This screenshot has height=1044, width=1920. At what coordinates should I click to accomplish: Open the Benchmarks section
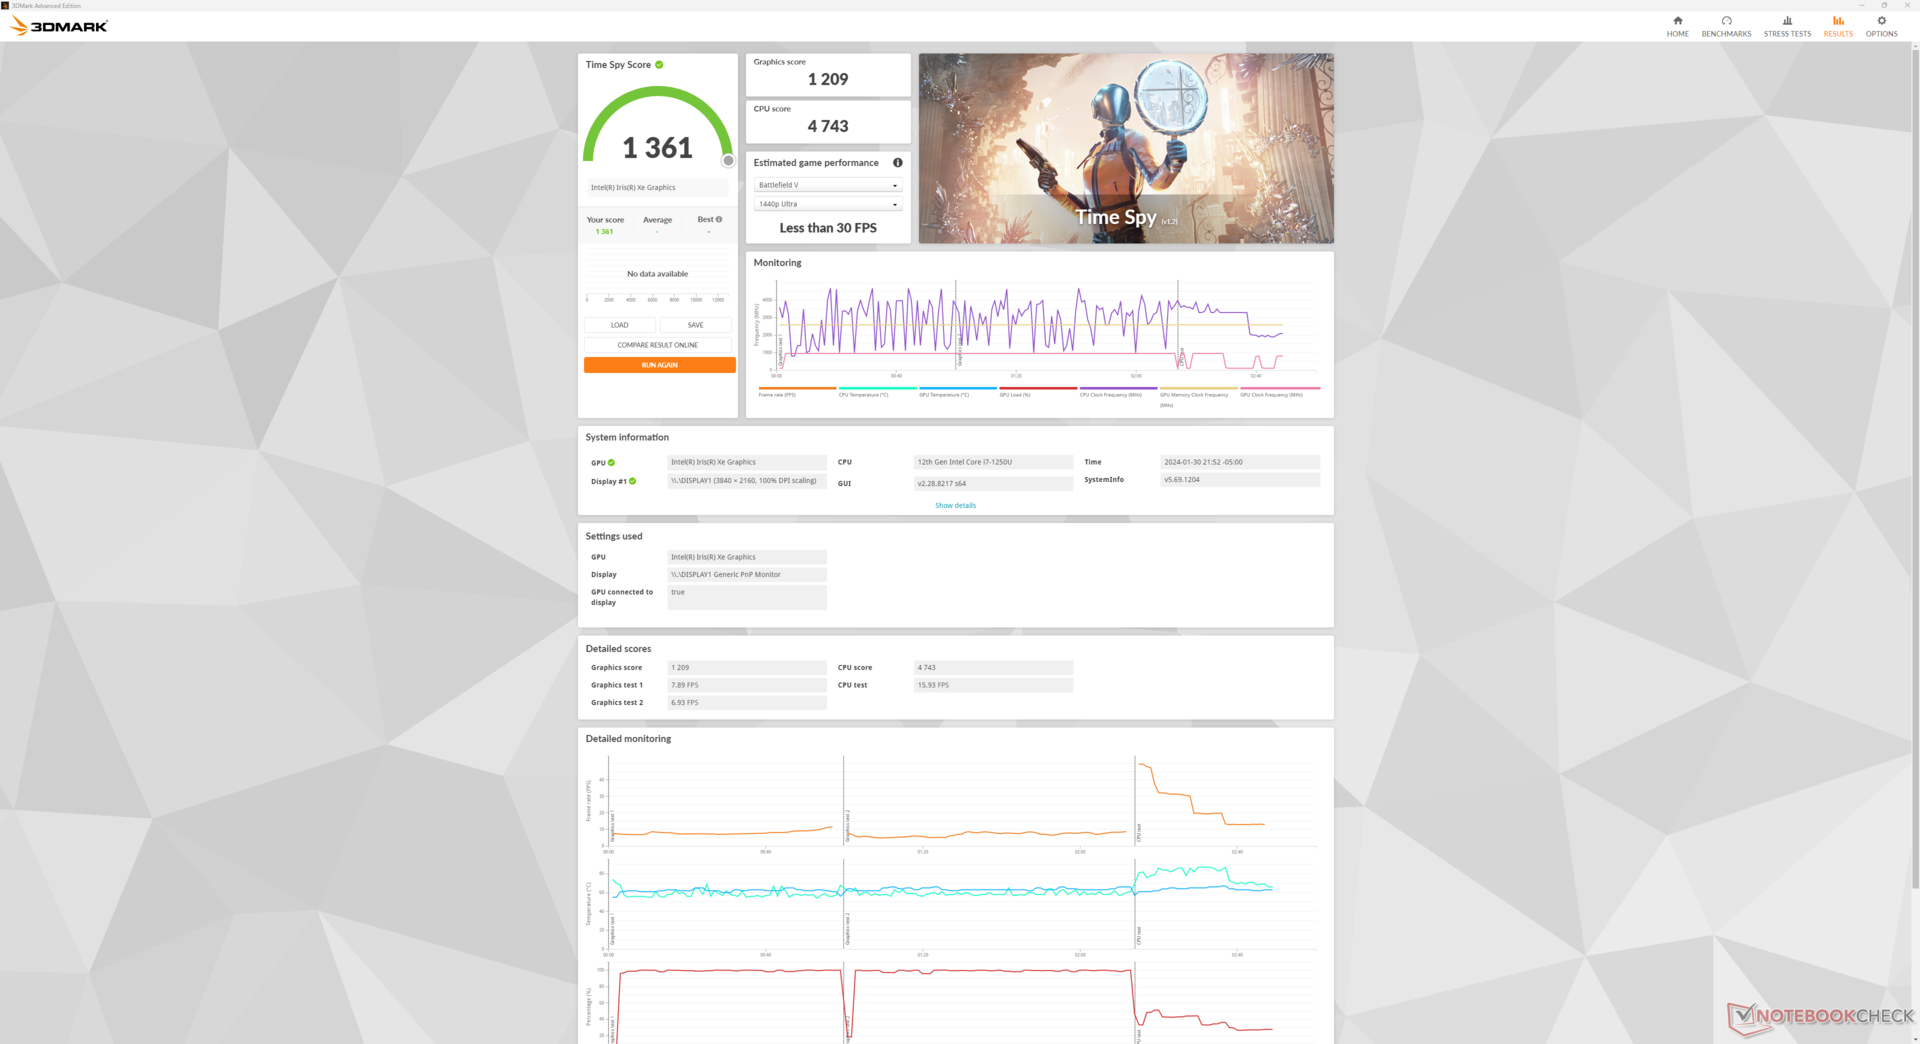tap(1726, 26)
